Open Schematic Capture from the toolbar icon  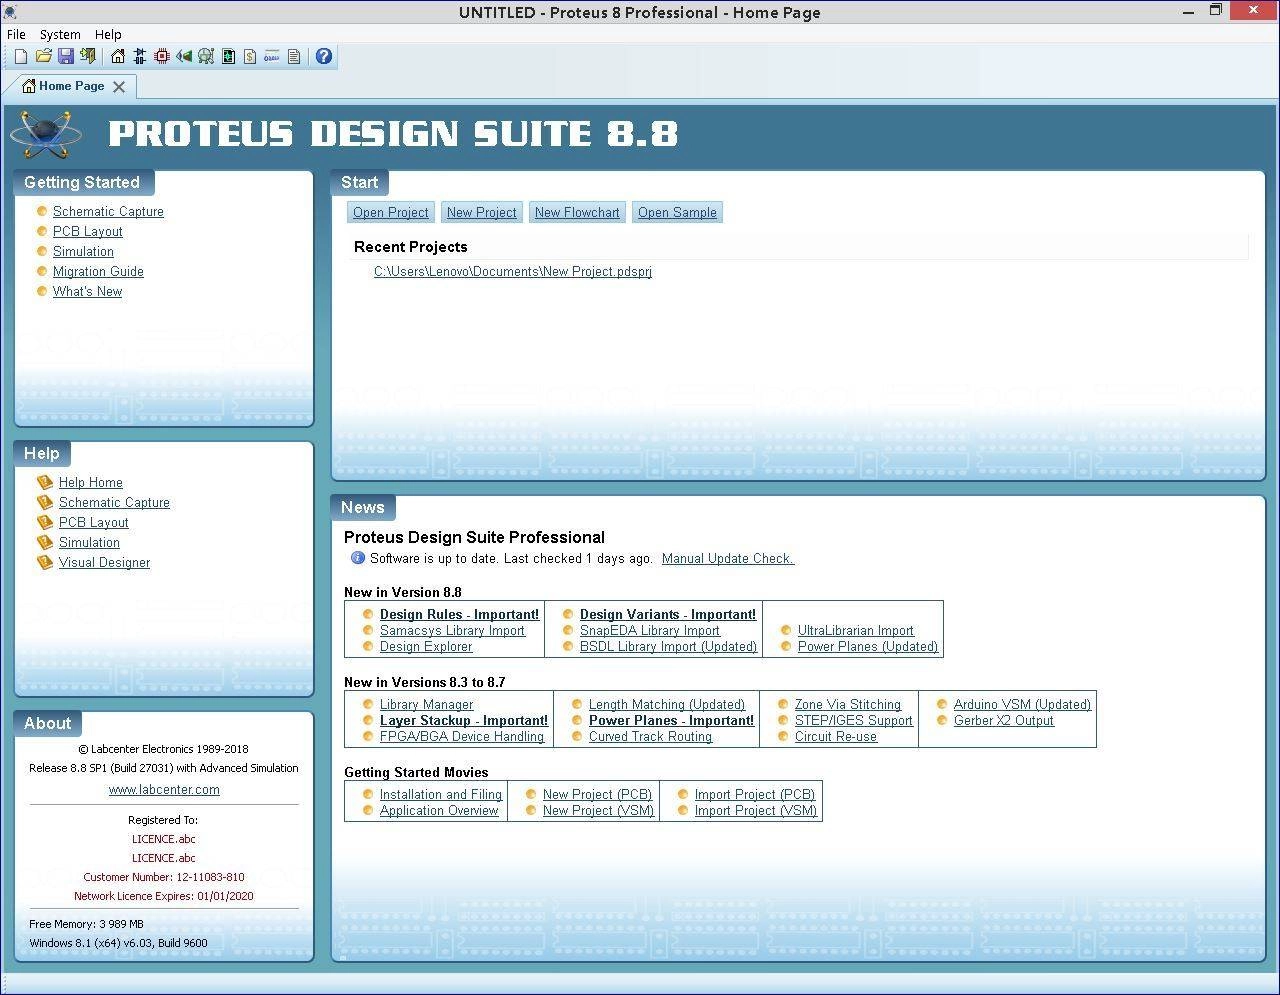coord(140,56)
